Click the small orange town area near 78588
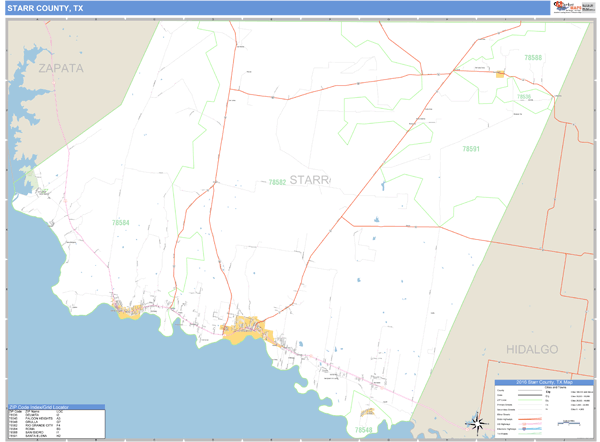The image size is (600, 442). [x=500, y=74]
